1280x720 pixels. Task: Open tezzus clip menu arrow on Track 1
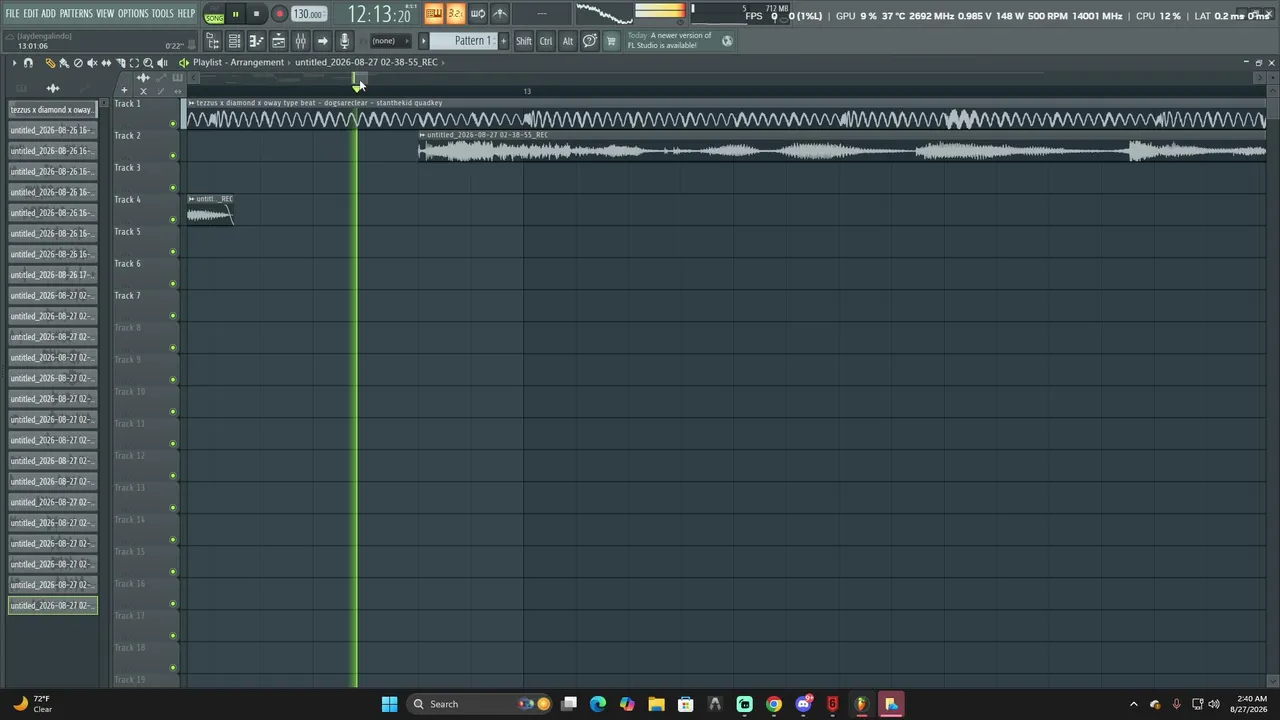[191, 103]
